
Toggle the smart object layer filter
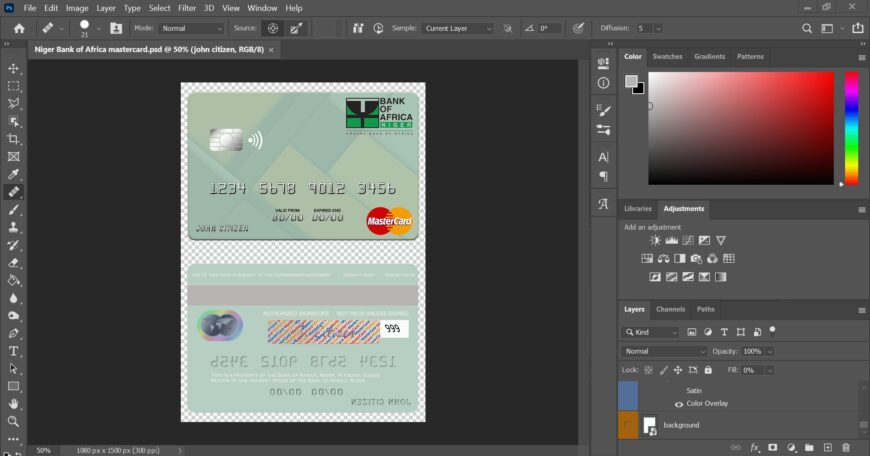pyautogui.click(x=757, y=332)
